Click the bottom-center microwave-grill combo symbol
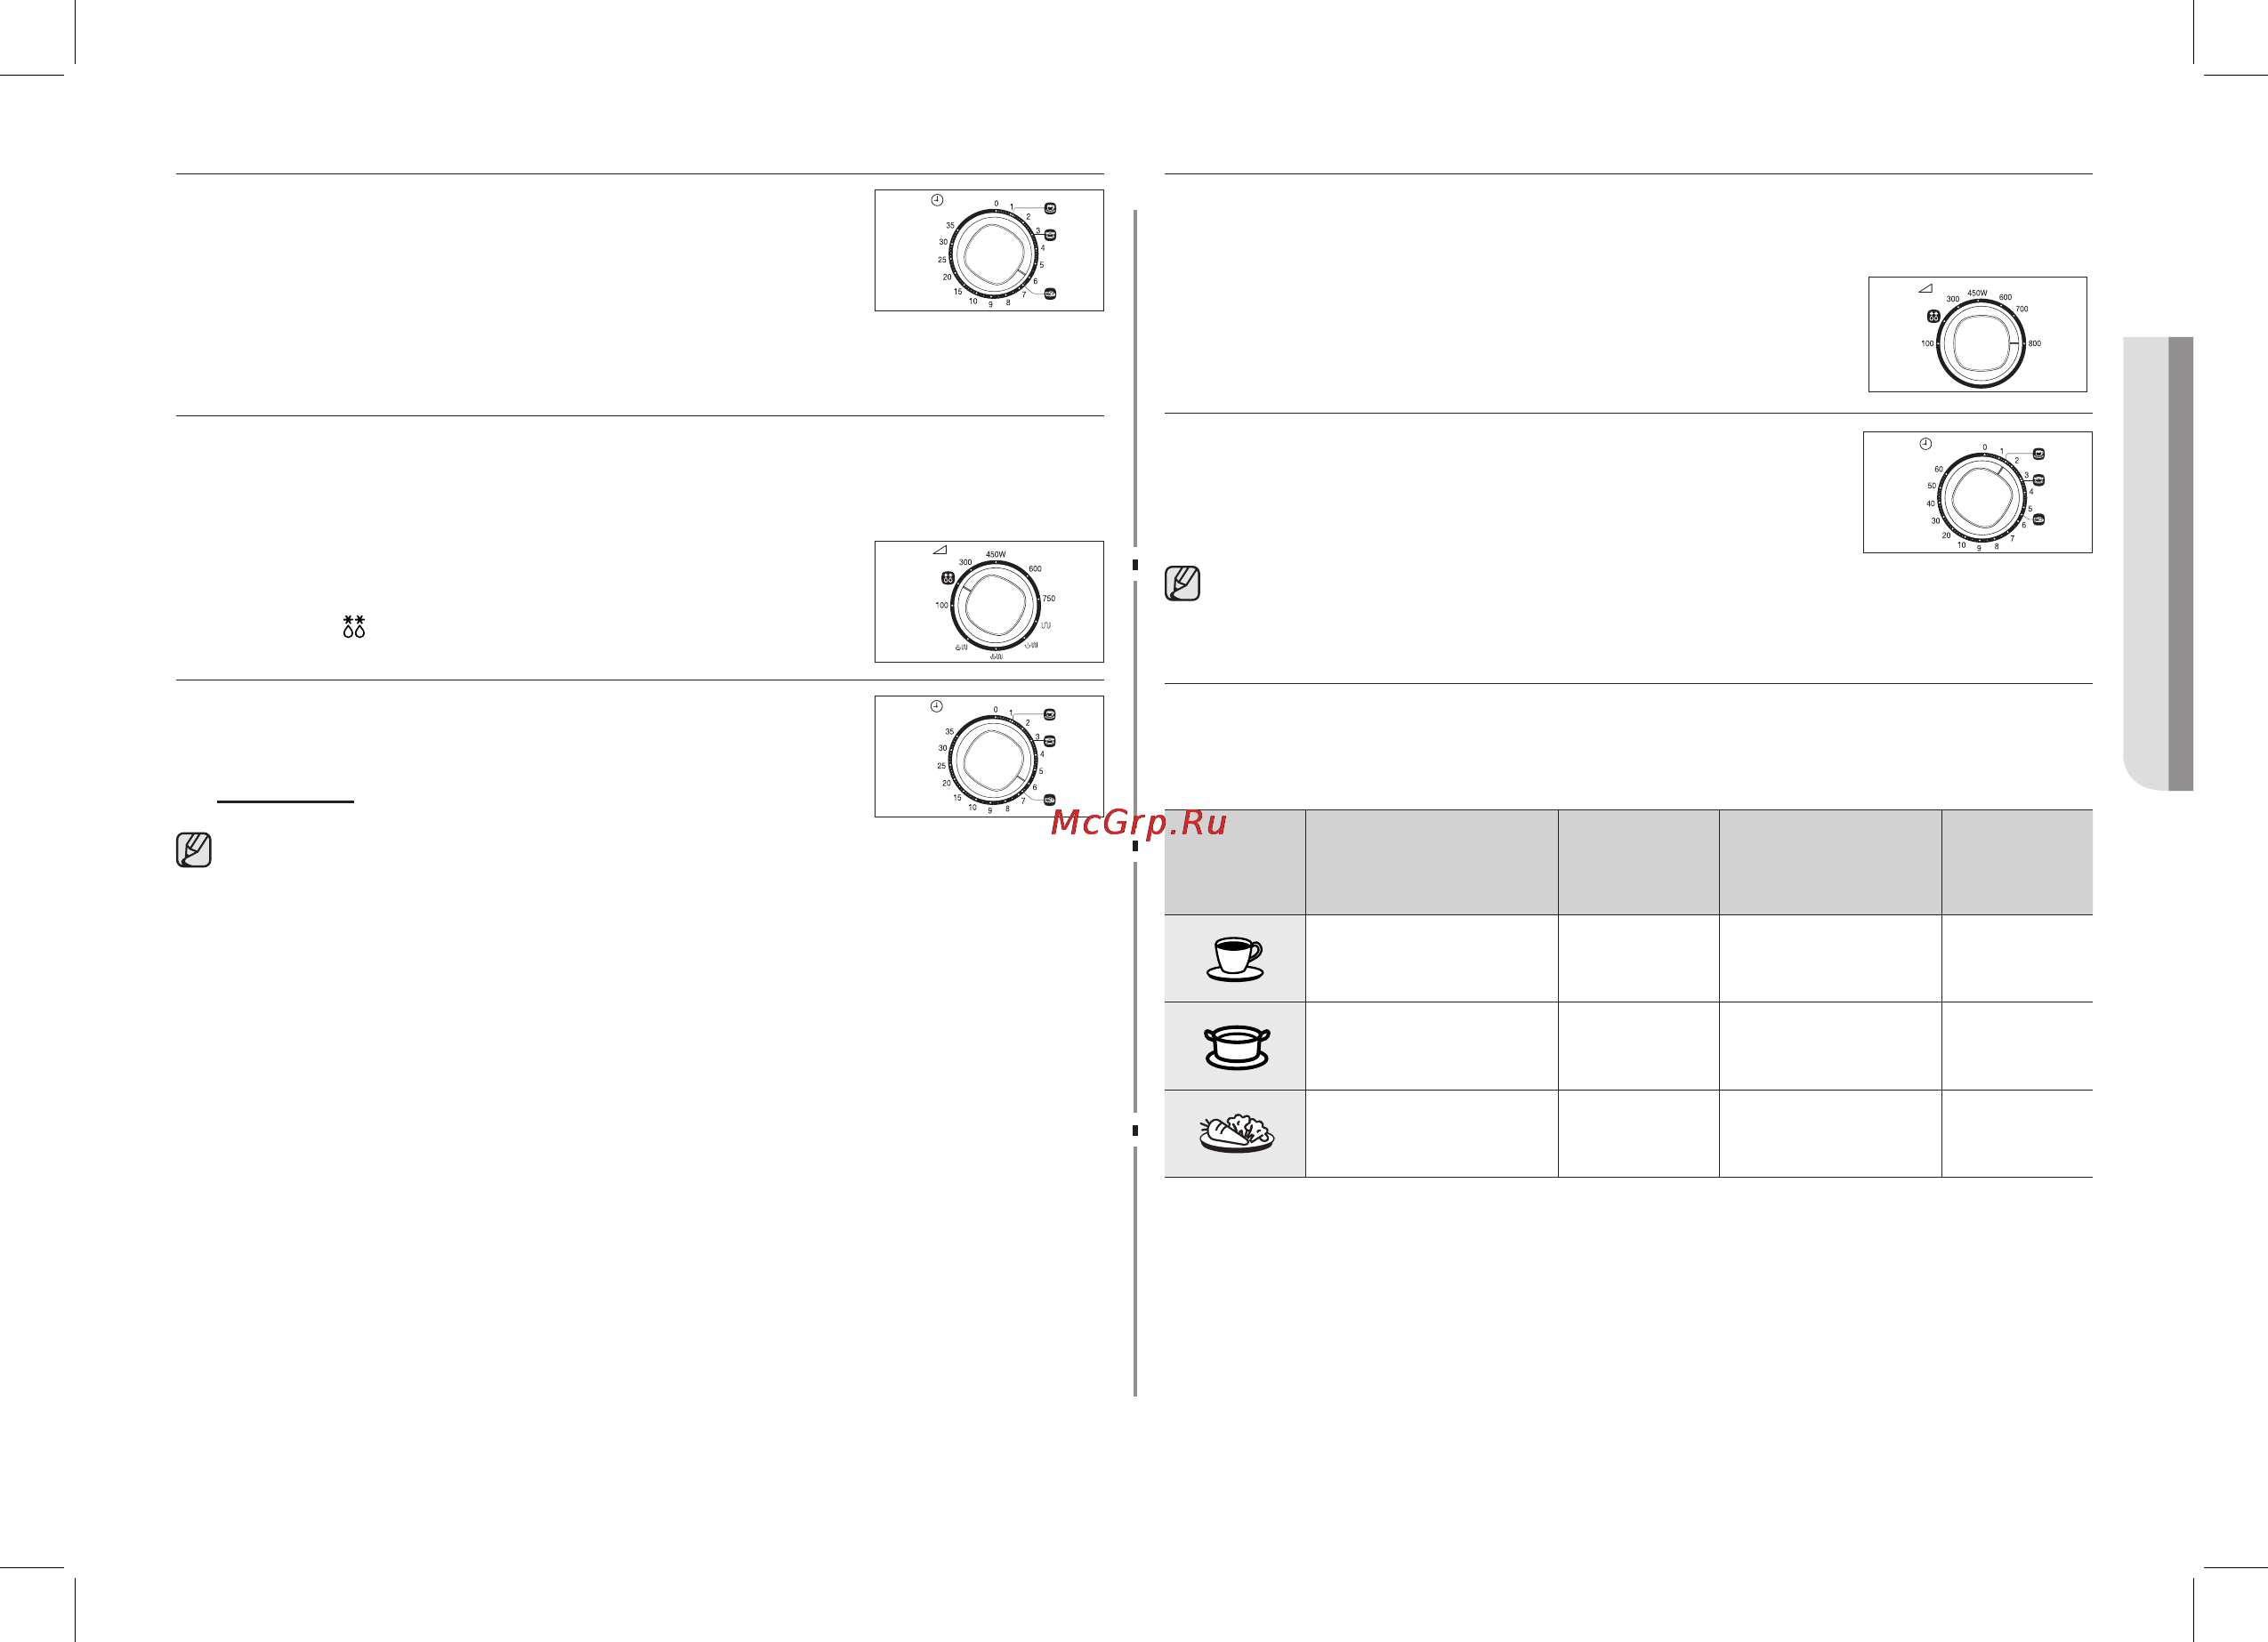 coord(996,656)
